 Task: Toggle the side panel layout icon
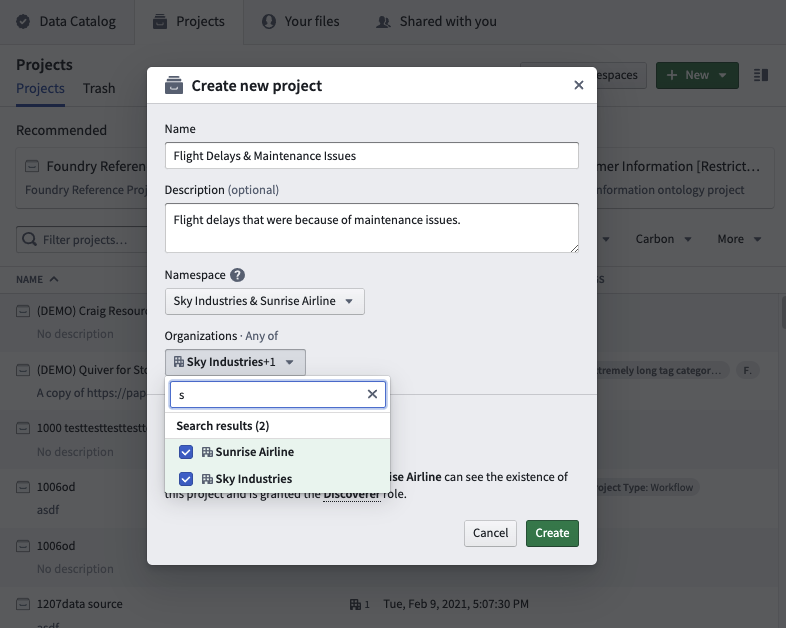pos(760,75)
